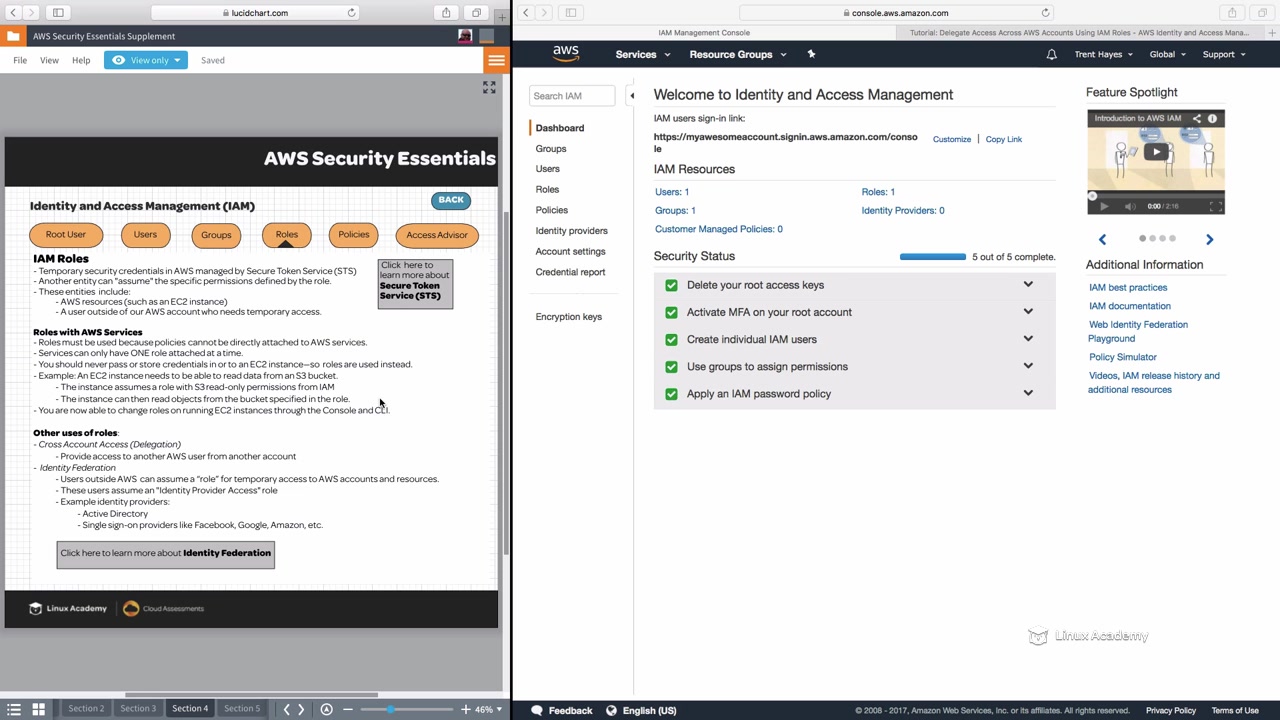Reload the lucidchart.com page
Viewport: 1280px width, 720px height.
(x=351, y=13)
